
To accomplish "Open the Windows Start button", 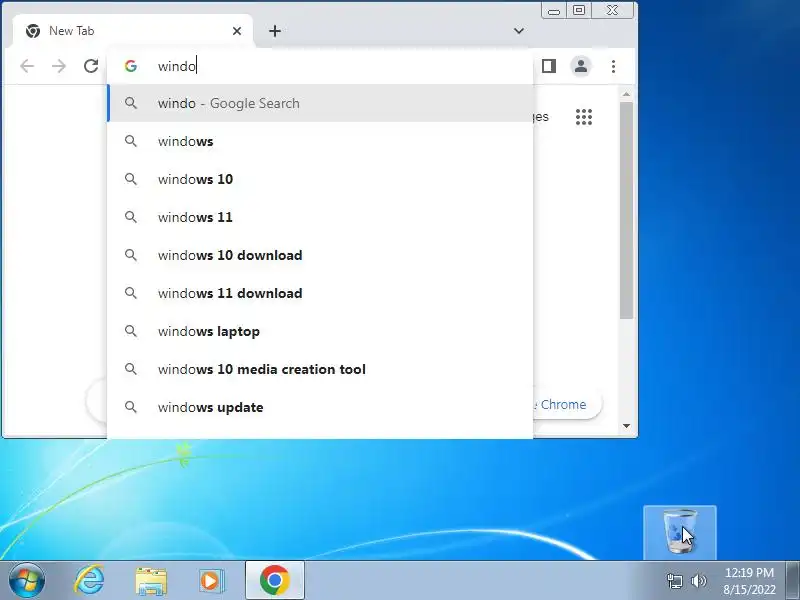I will point(27,581).
